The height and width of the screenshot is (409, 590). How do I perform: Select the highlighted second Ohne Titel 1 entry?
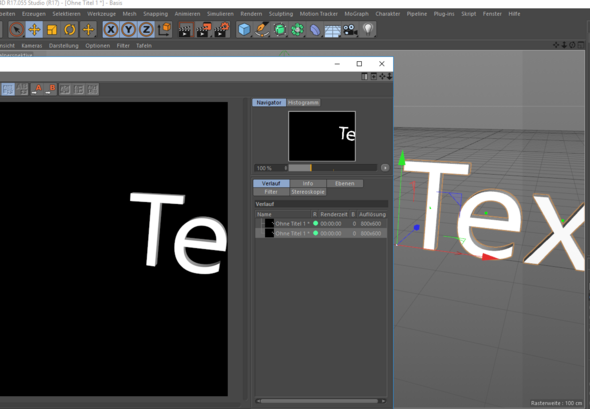point(322,233)
